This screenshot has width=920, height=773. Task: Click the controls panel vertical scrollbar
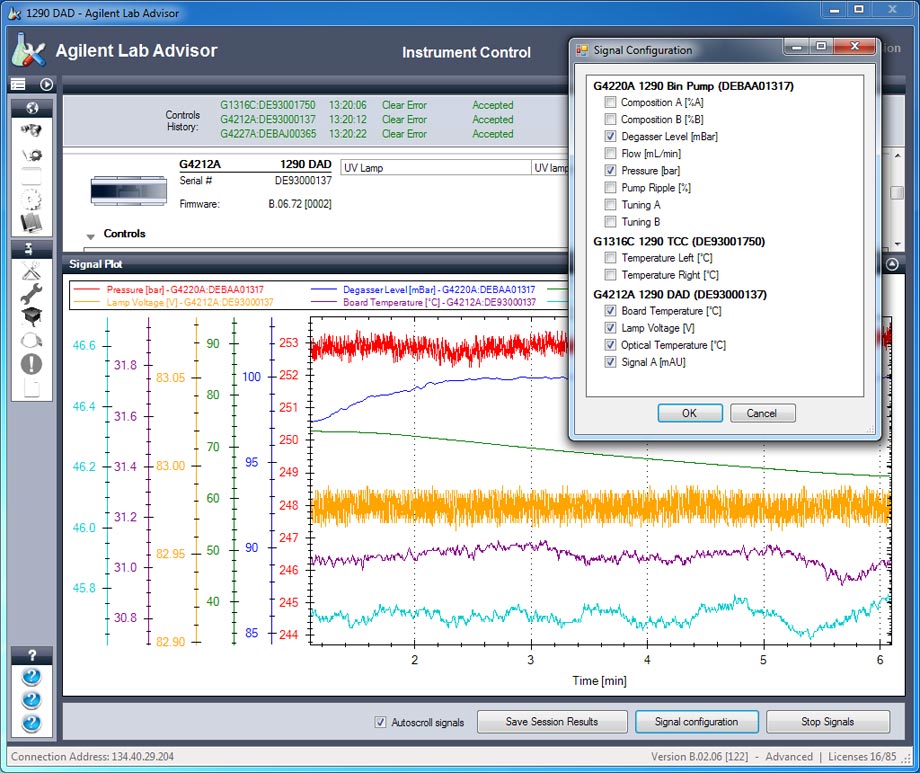(x=897, y=193)
